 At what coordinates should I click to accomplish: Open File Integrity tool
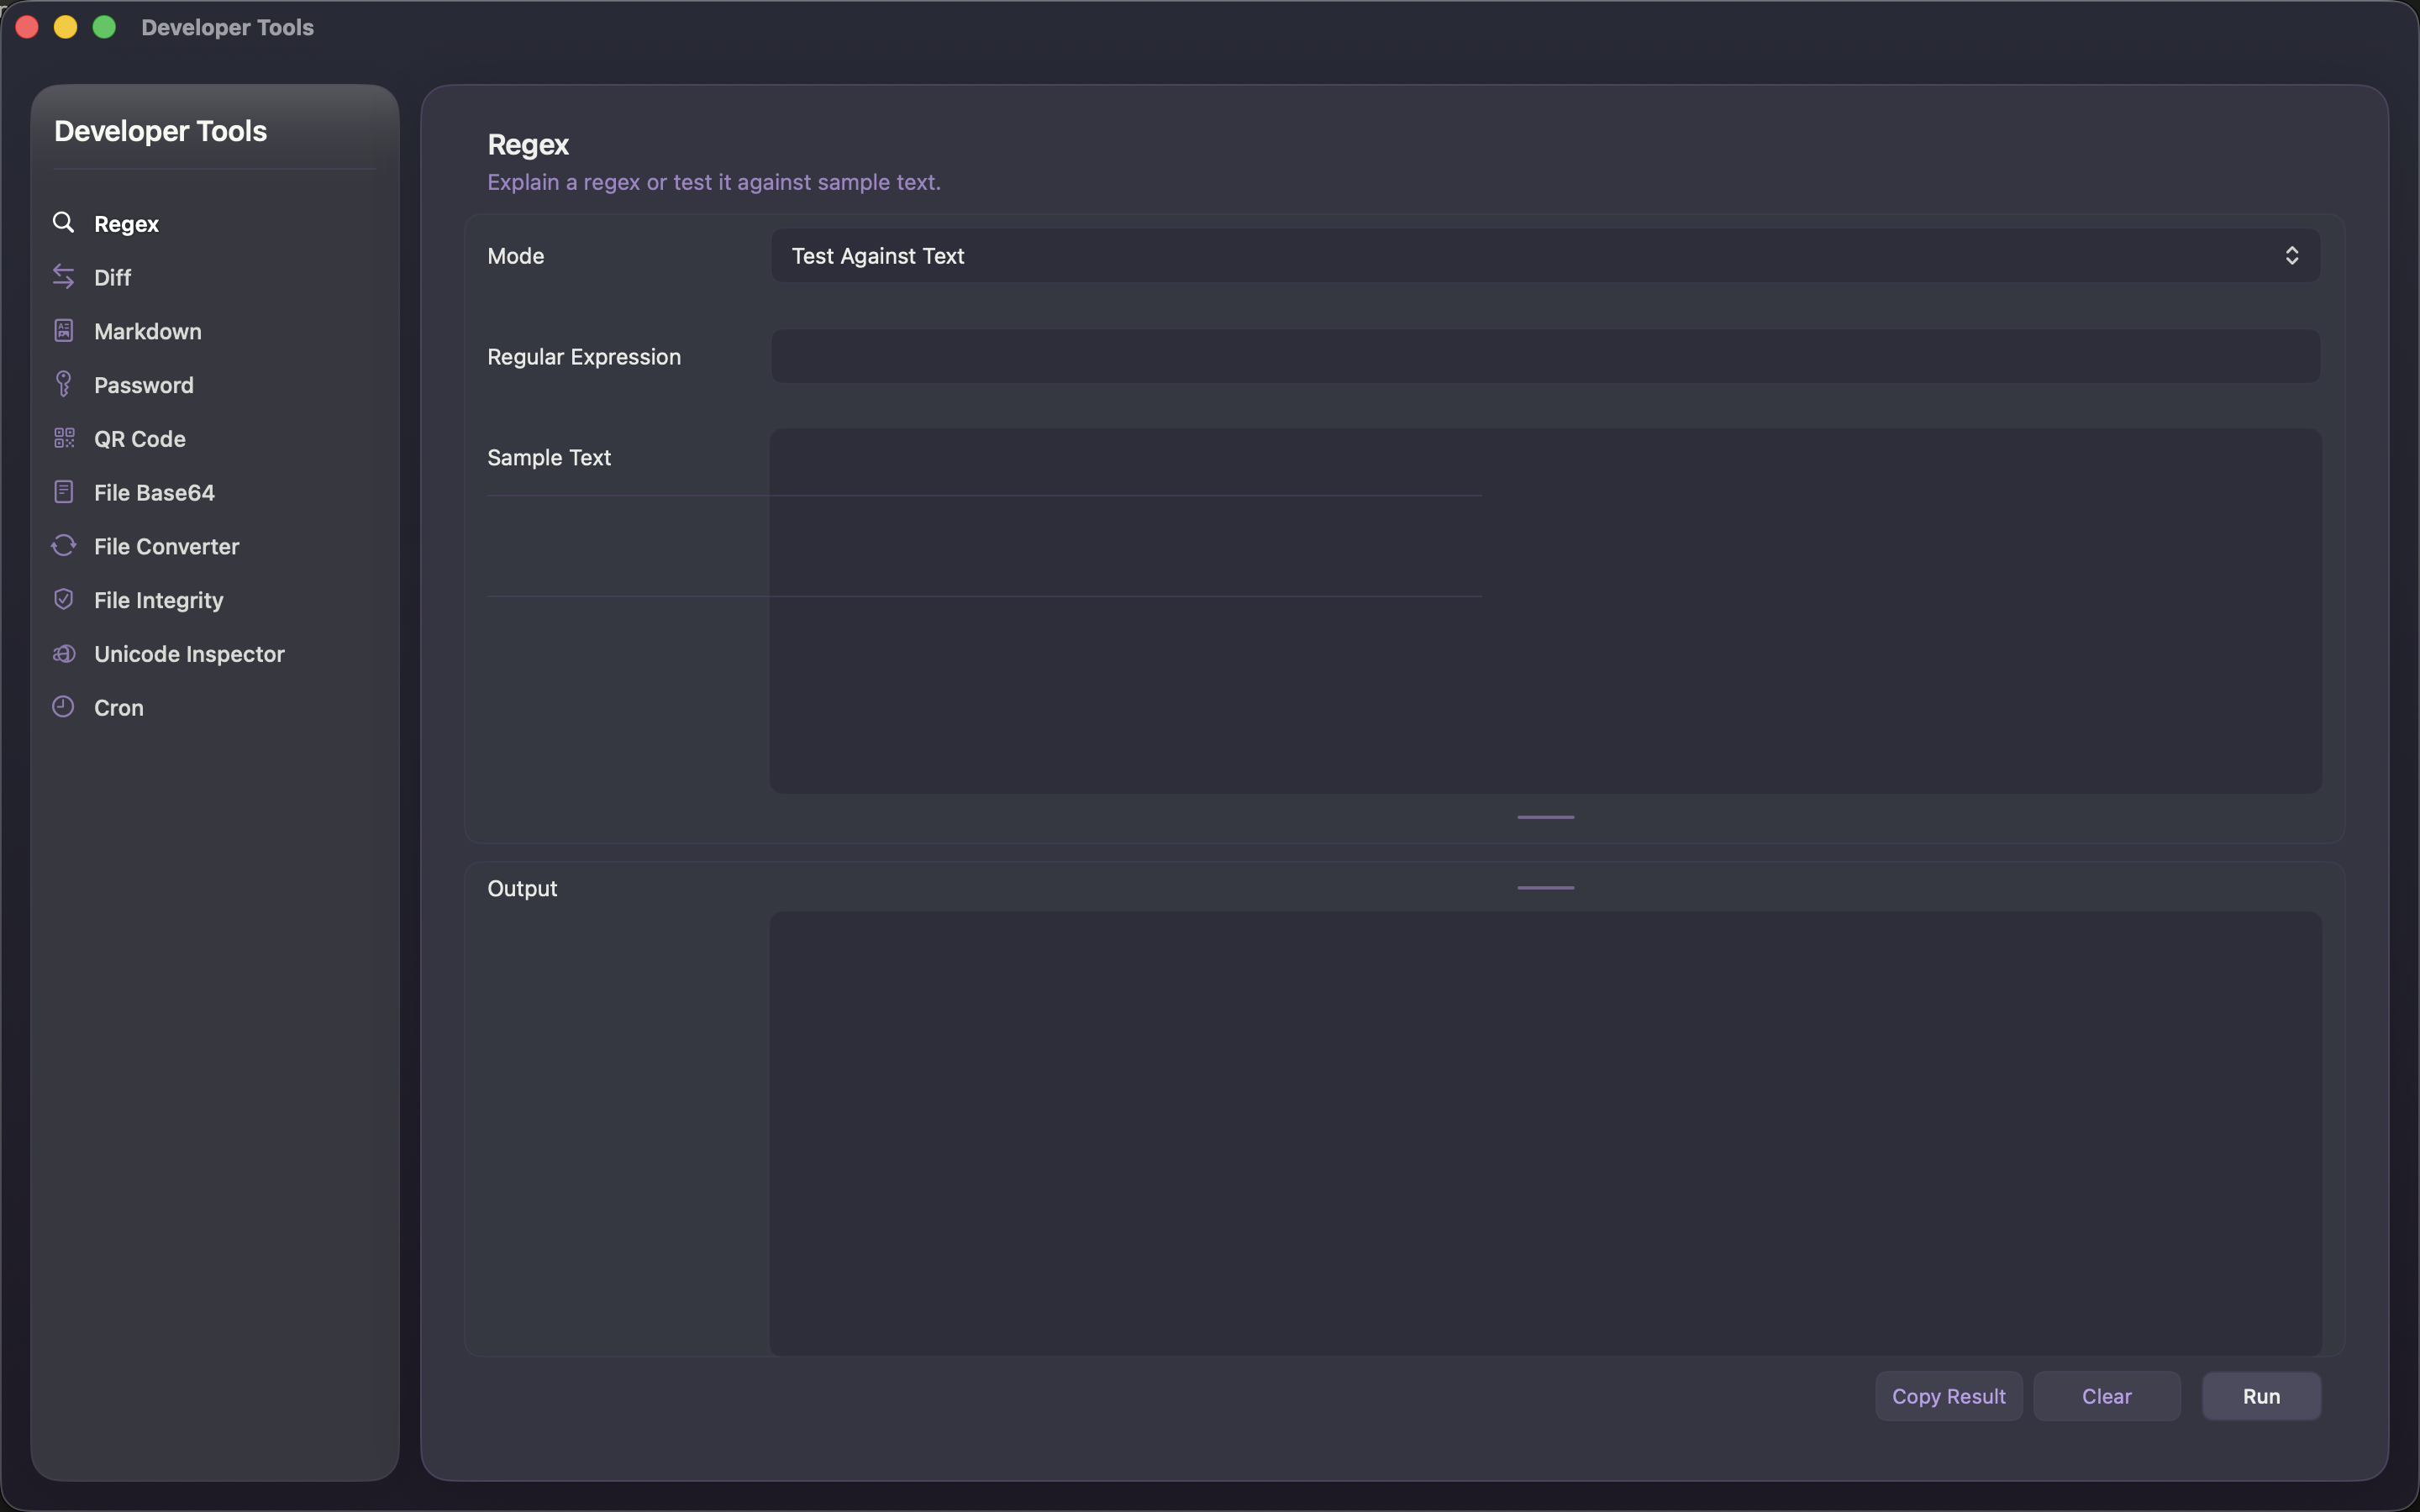[159, 600]
